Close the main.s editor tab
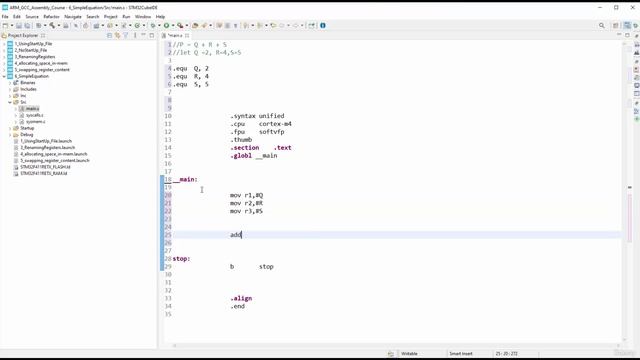The height and width of the screenshot is (360, 640). 187,36
